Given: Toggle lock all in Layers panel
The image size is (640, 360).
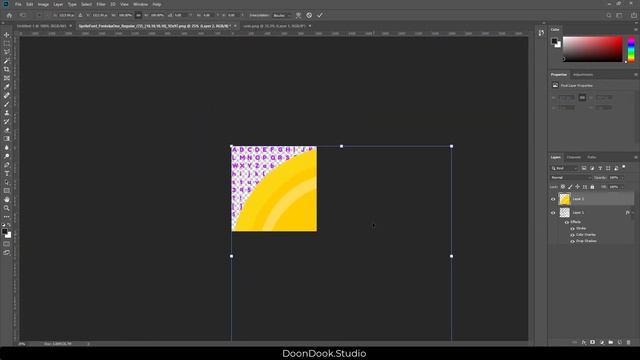Looking at the screenshot, I should tap(592, 187).
